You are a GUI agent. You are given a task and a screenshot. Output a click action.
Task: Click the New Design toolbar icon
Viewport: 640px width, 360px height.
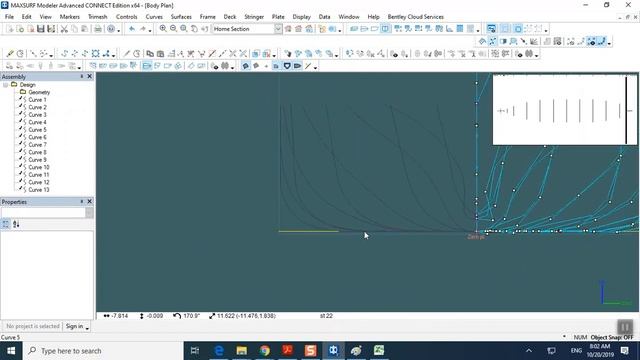point(10,29)
